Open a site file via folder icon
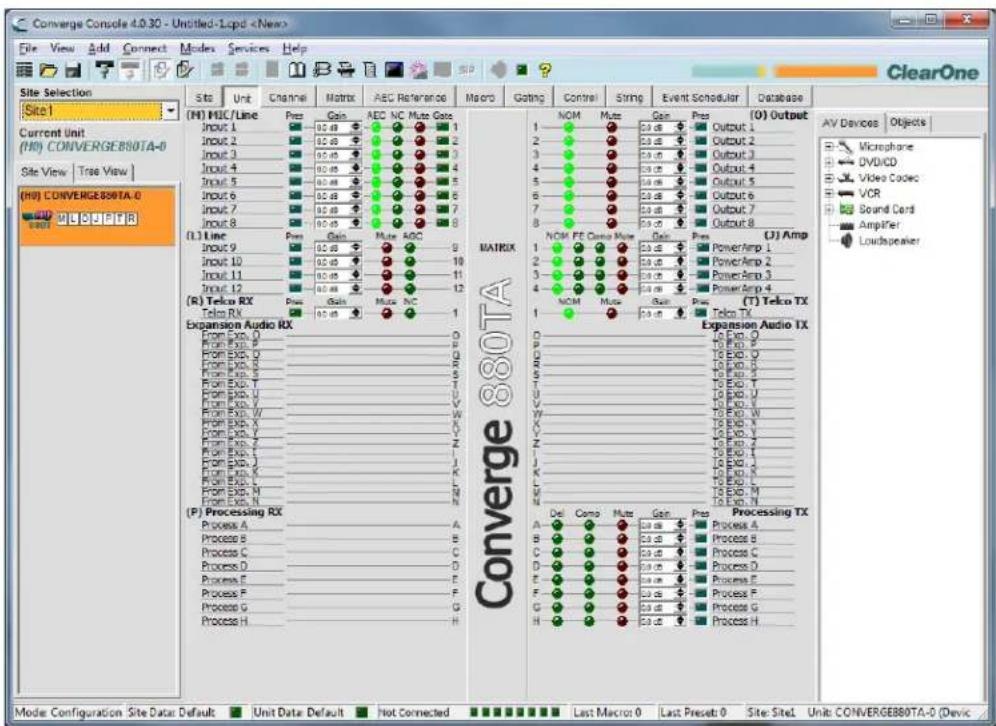 click(x=48, y=70)
